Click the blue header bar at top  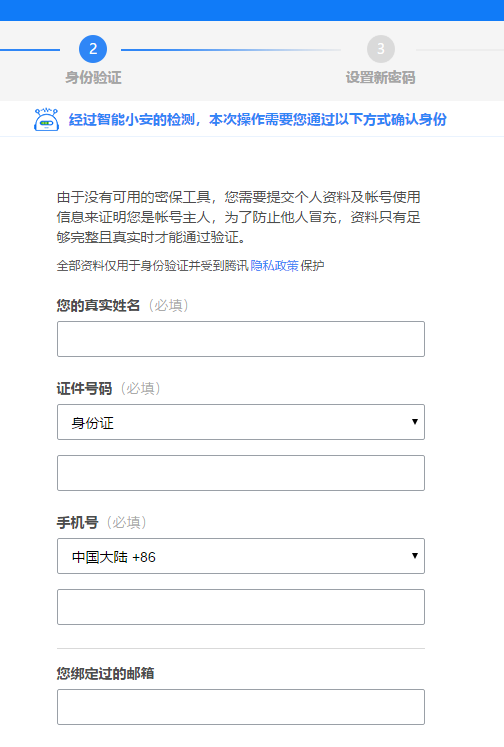tap(252, 10)
